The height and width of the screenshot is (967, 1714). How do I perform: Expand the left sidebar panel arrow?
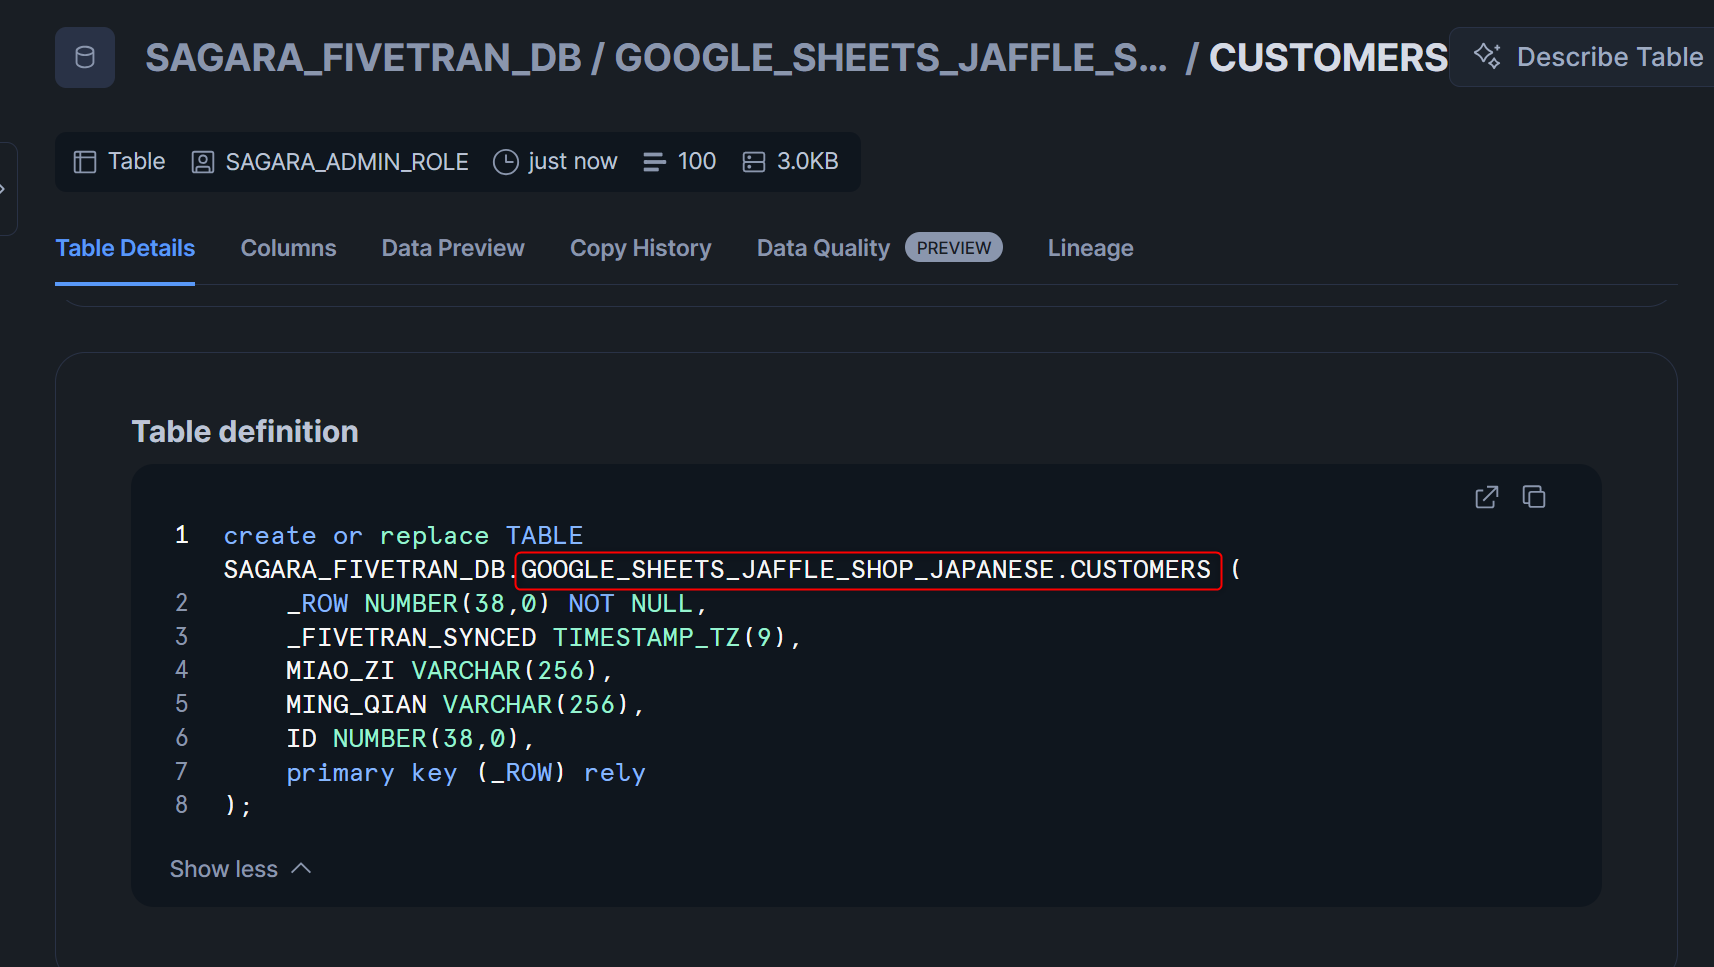tap(4, 189)
